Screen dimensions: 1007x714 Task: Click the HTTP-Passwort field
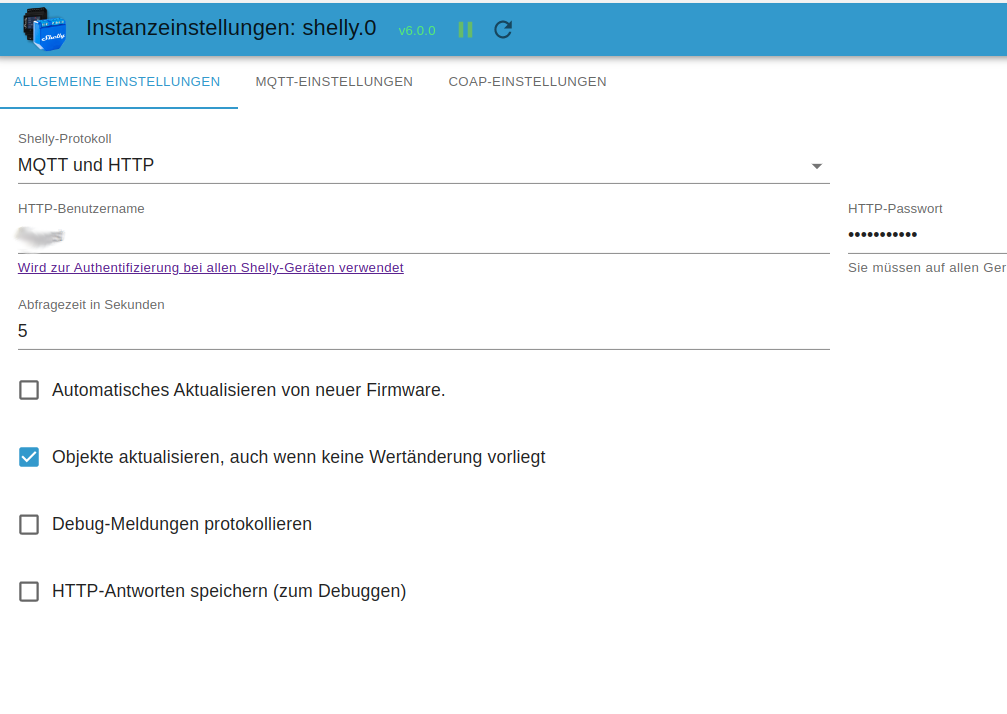tap(927, 235)
